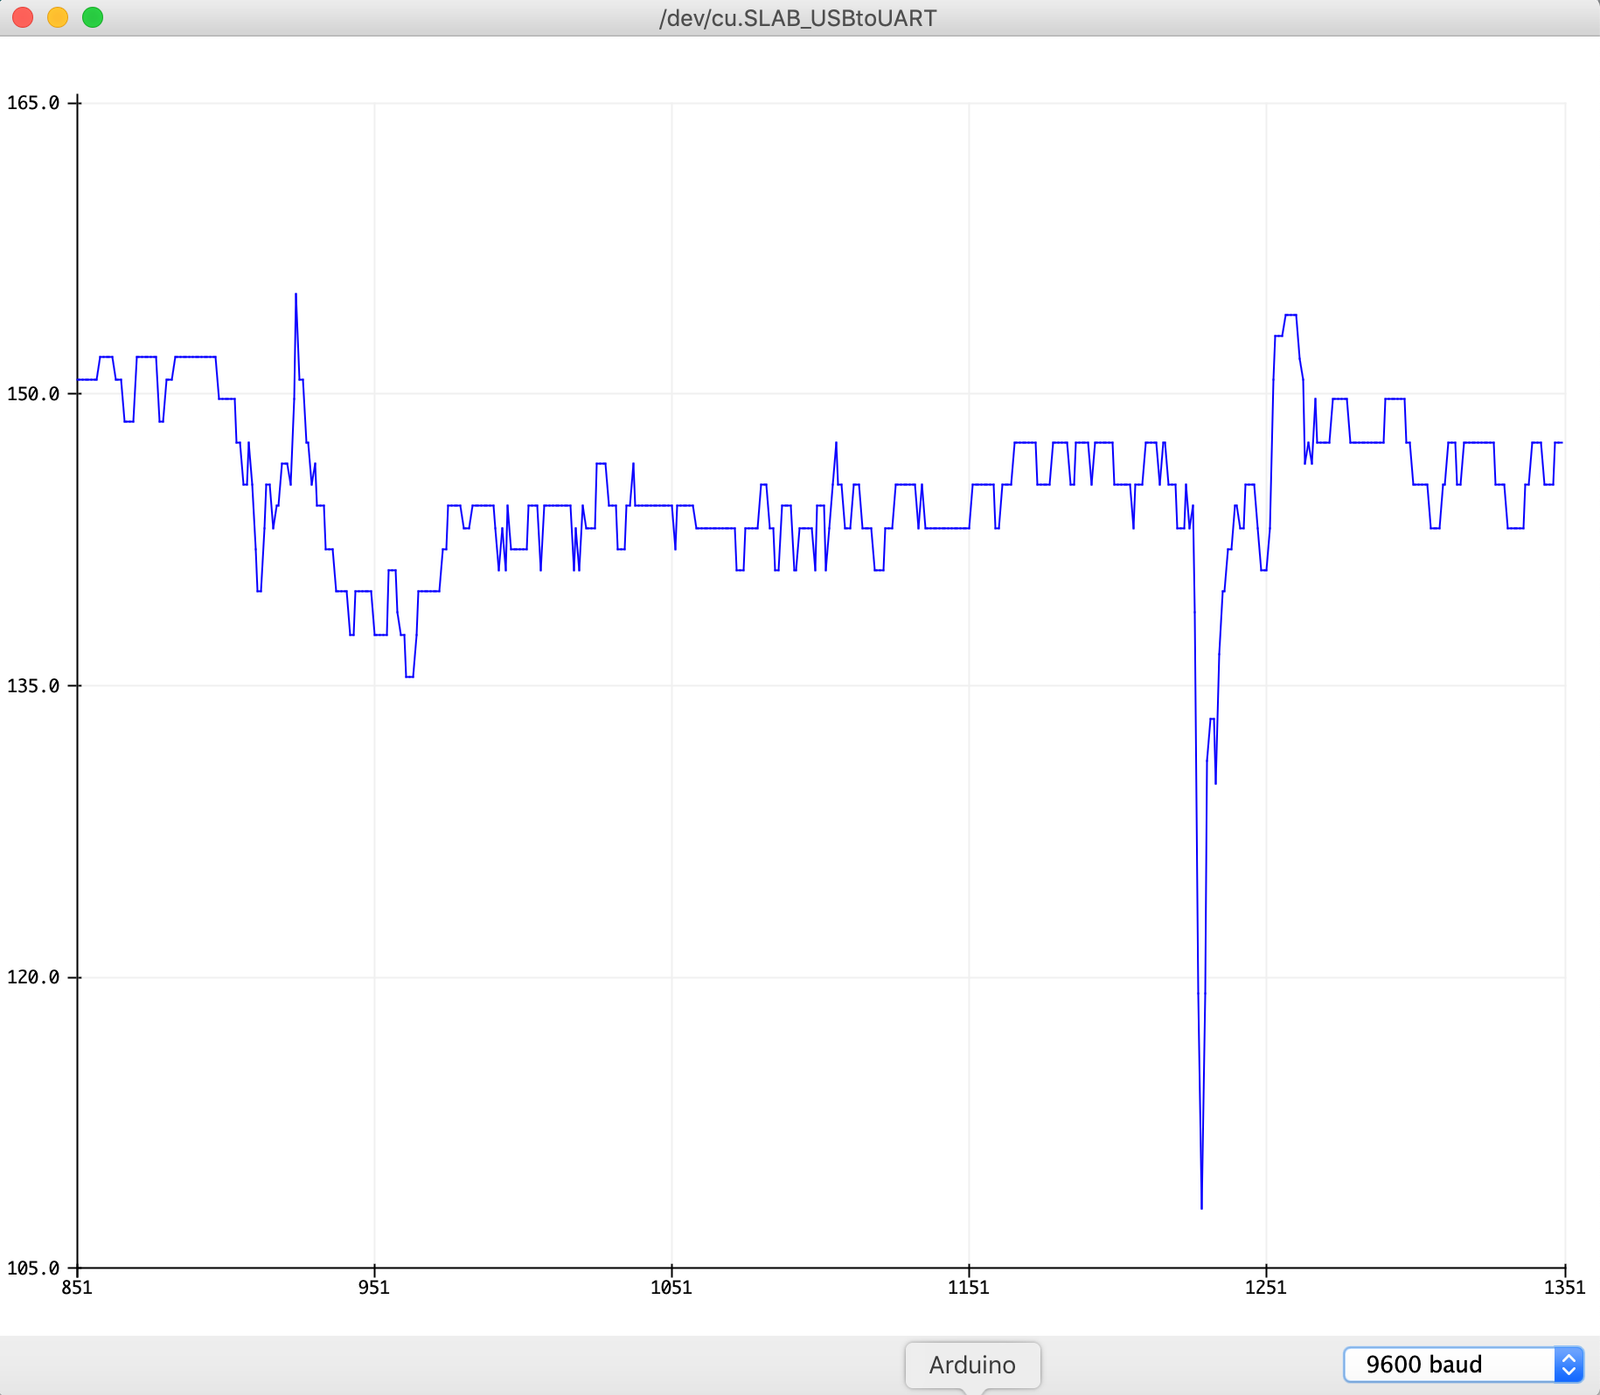Click the 150.0 y-axis label
The image size is (1600, 1395).
pos(32,394)
